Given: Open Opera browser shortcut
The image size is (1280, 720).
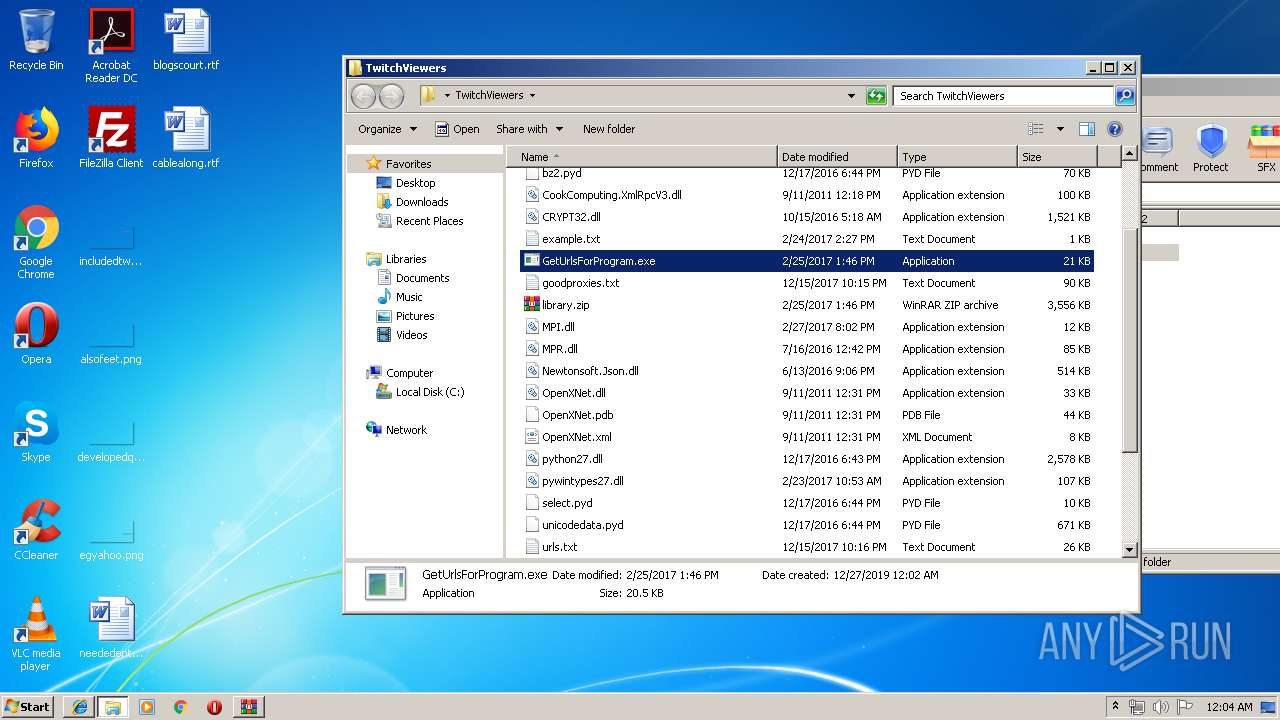Looking at the screenshot, I should click(x=36, y=334).
